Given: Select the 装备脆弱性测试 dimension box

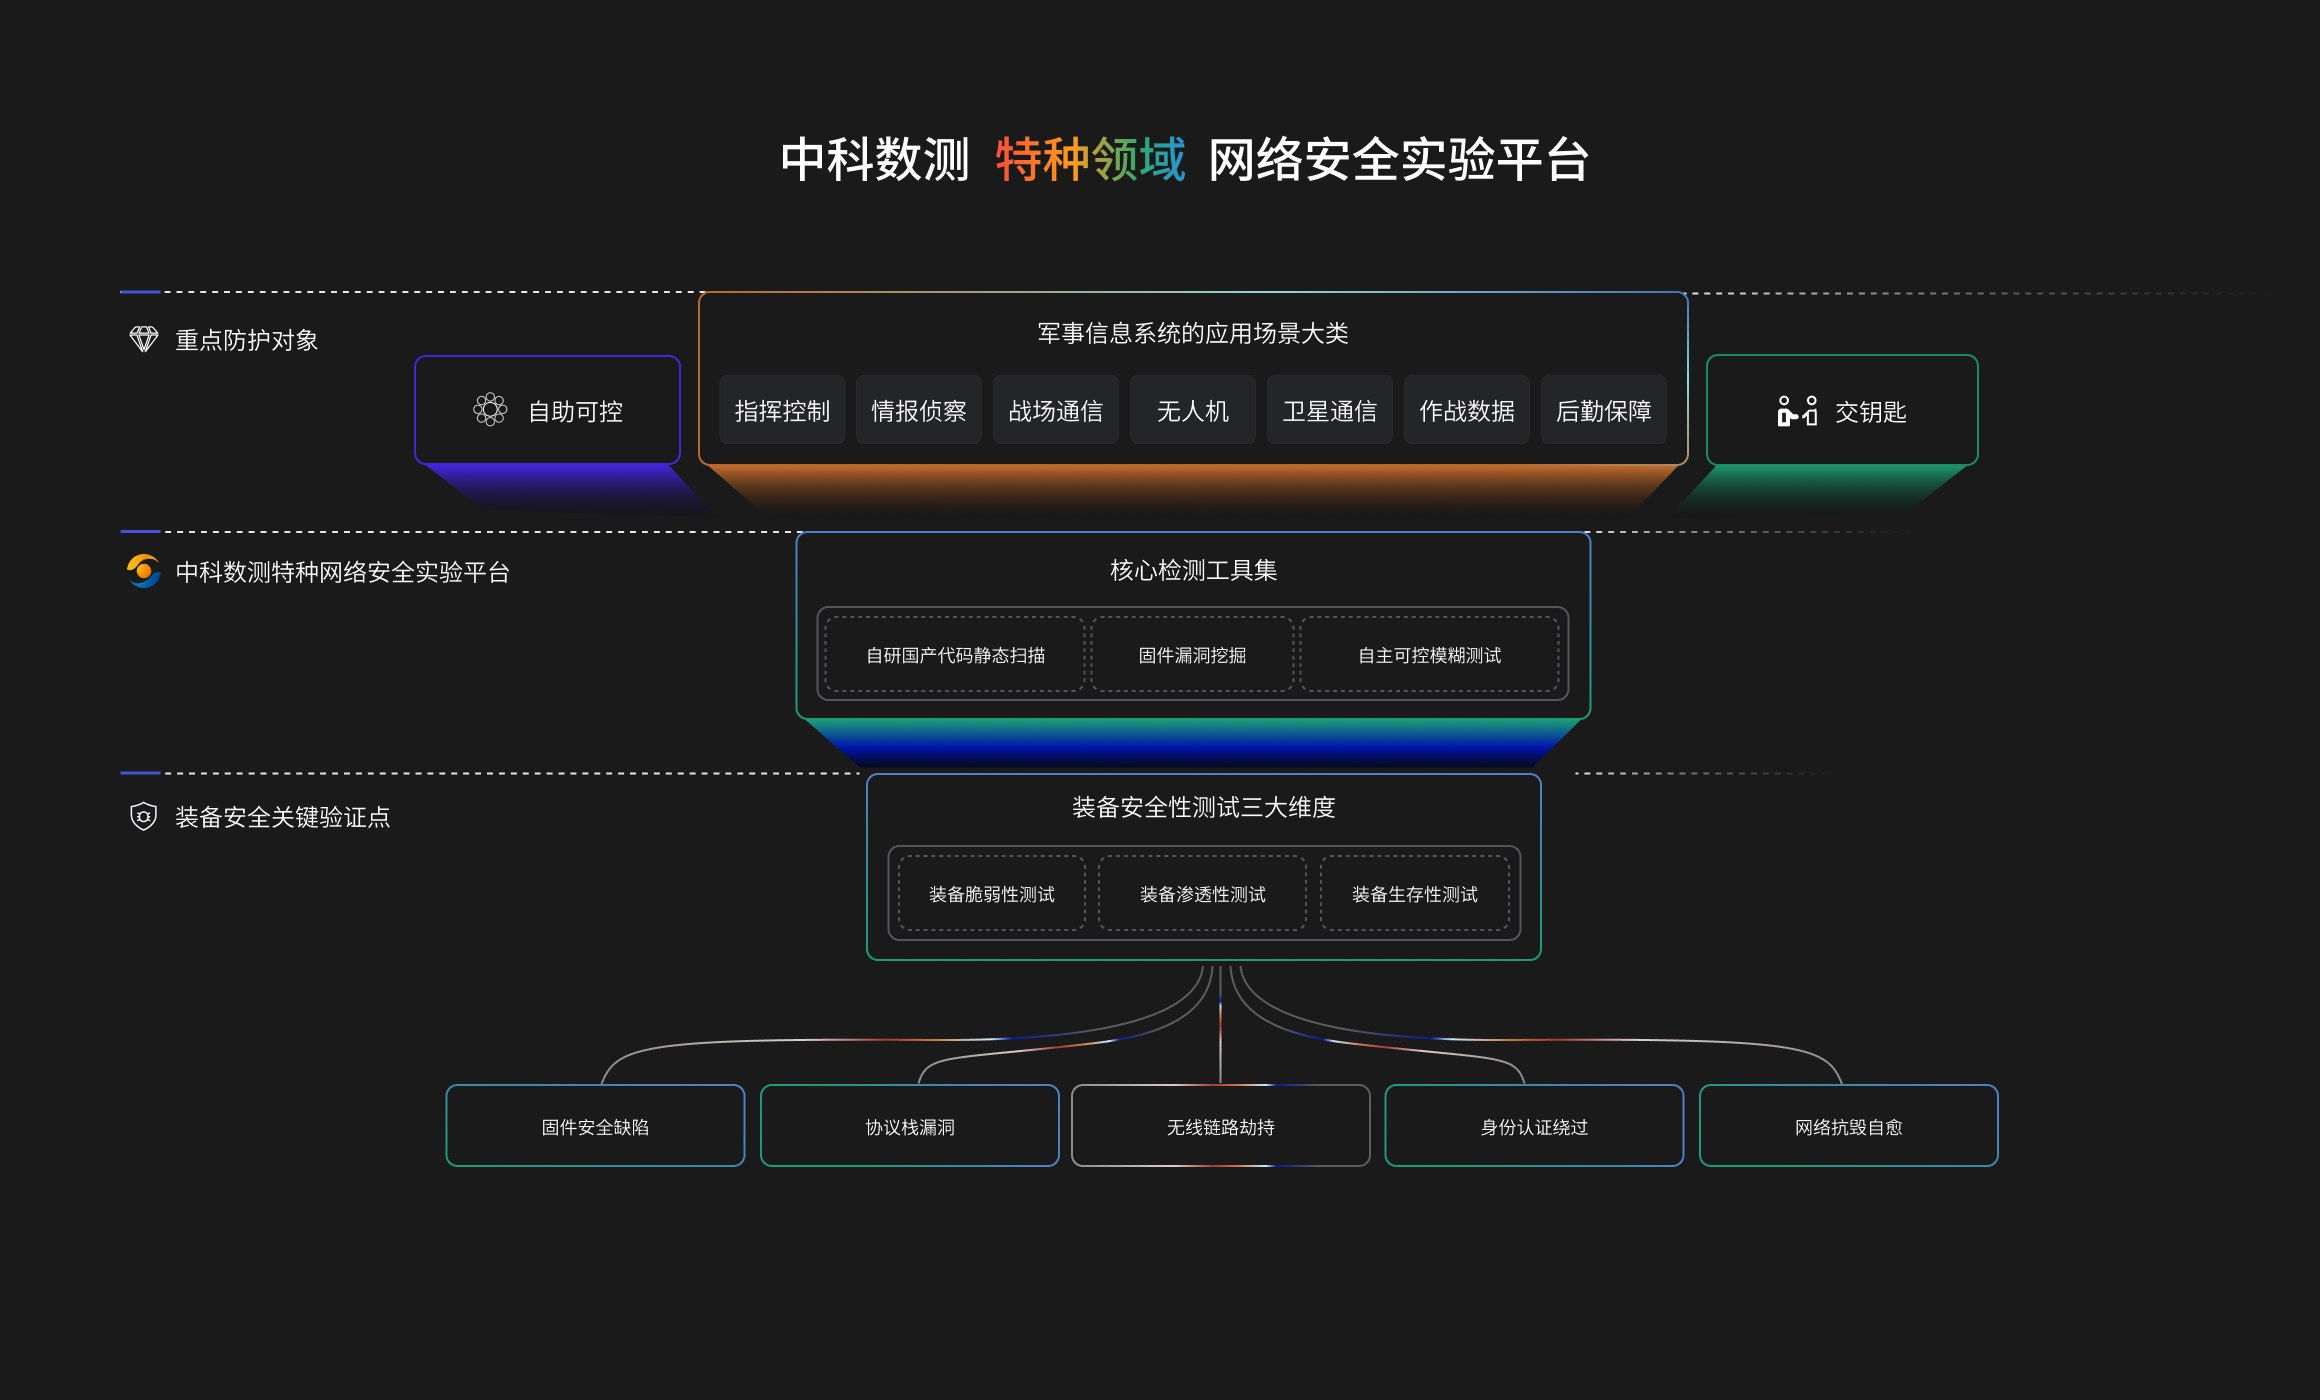Looking at the screenshot, I should pos(992,894).
